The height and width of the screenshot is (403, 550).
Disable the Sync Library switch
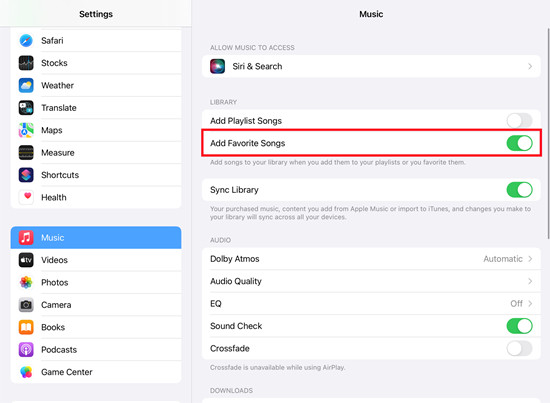[x=519, y=190]
